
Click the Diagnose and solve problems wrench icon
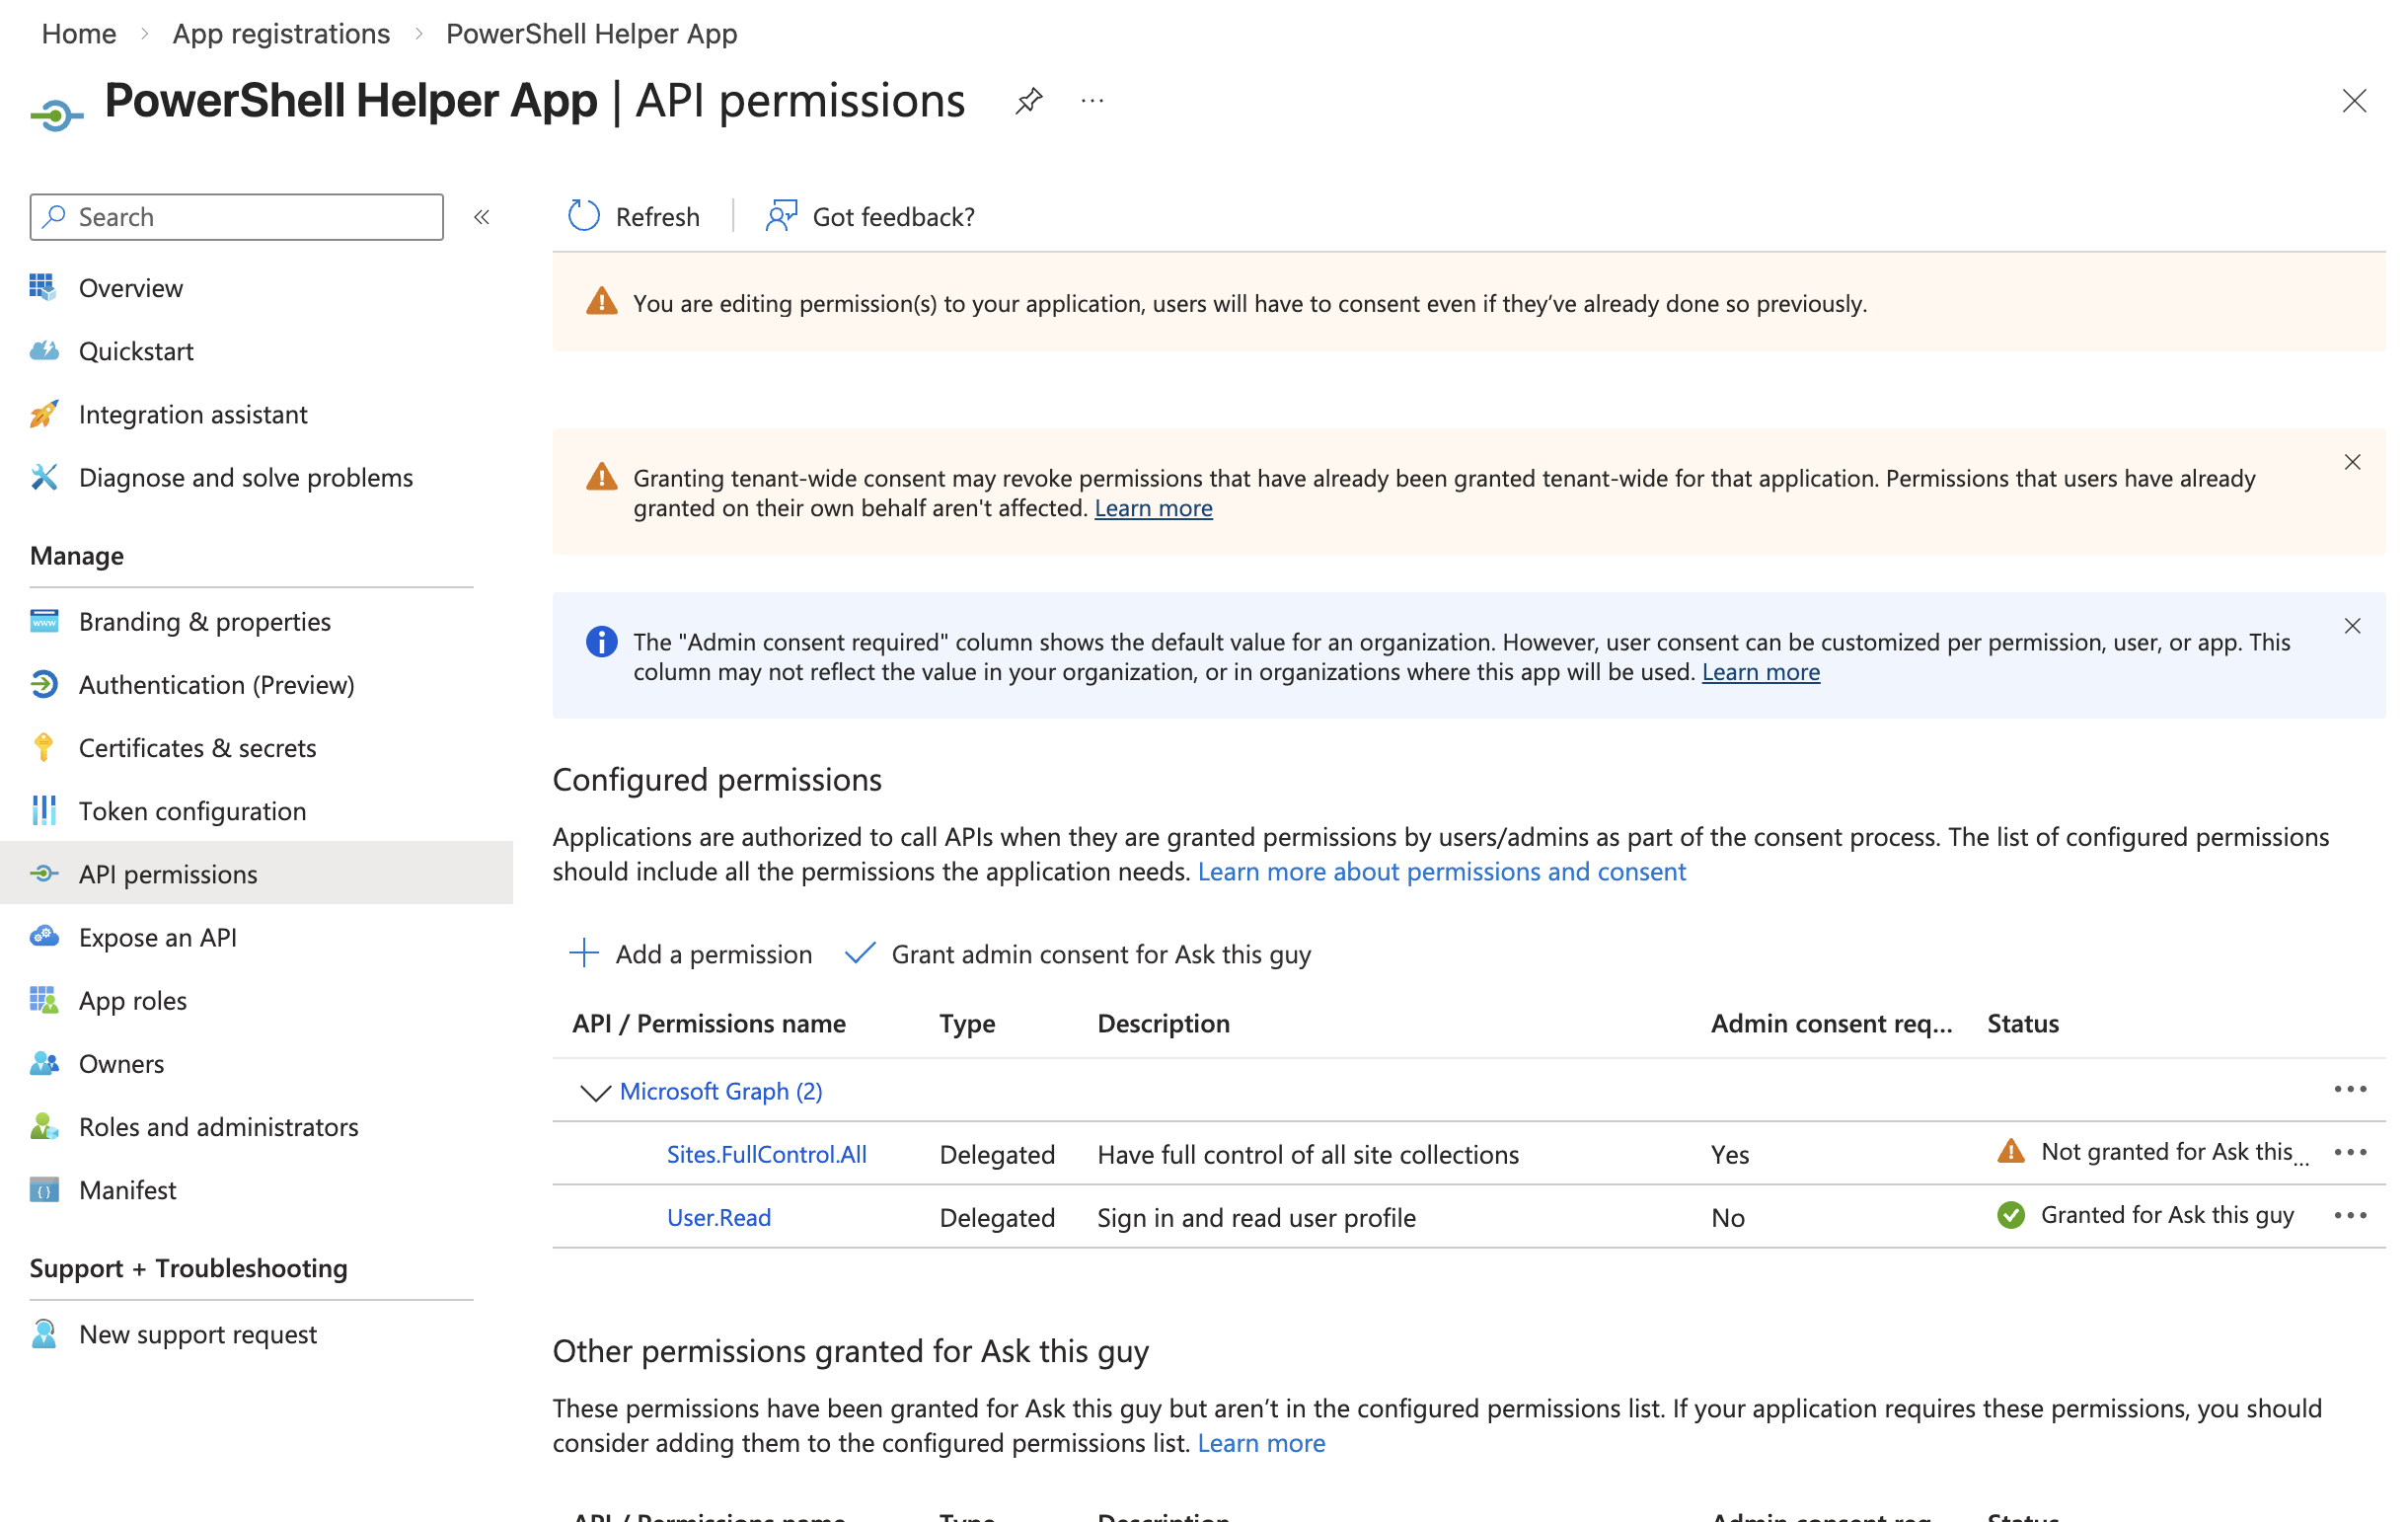pos(44,477)
